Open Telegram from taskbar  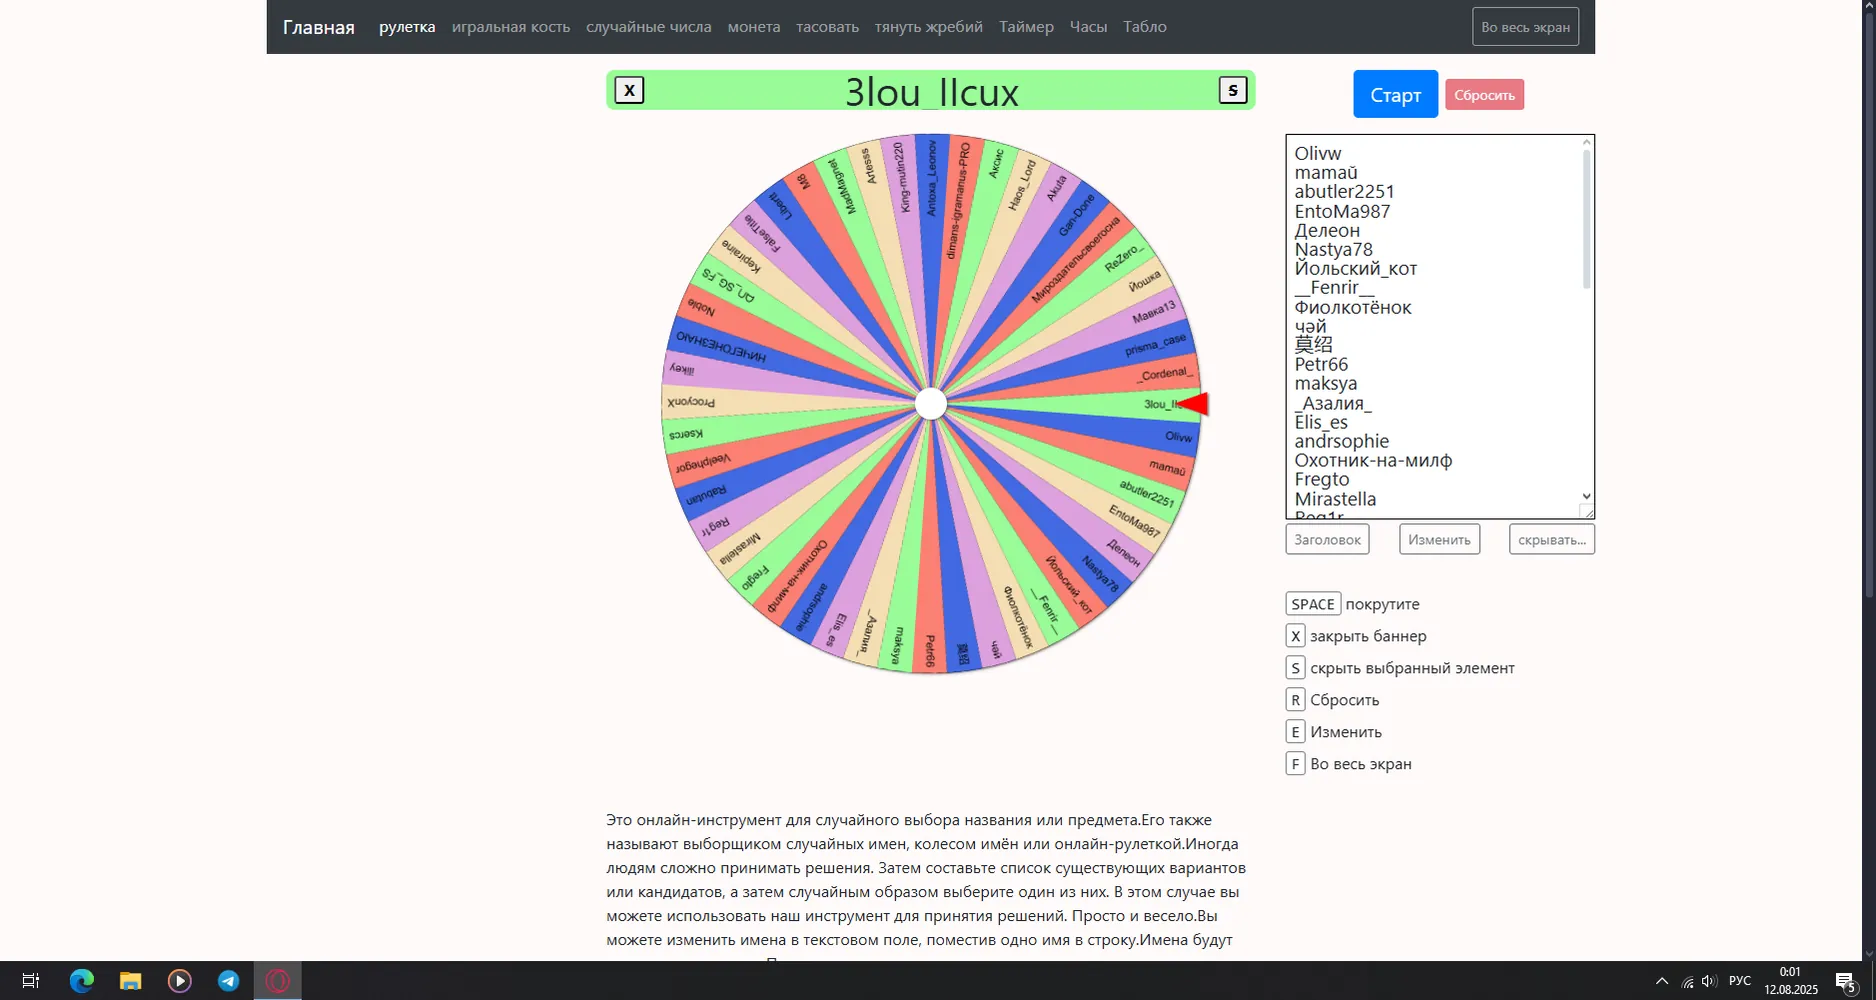(x=228, y=981)
